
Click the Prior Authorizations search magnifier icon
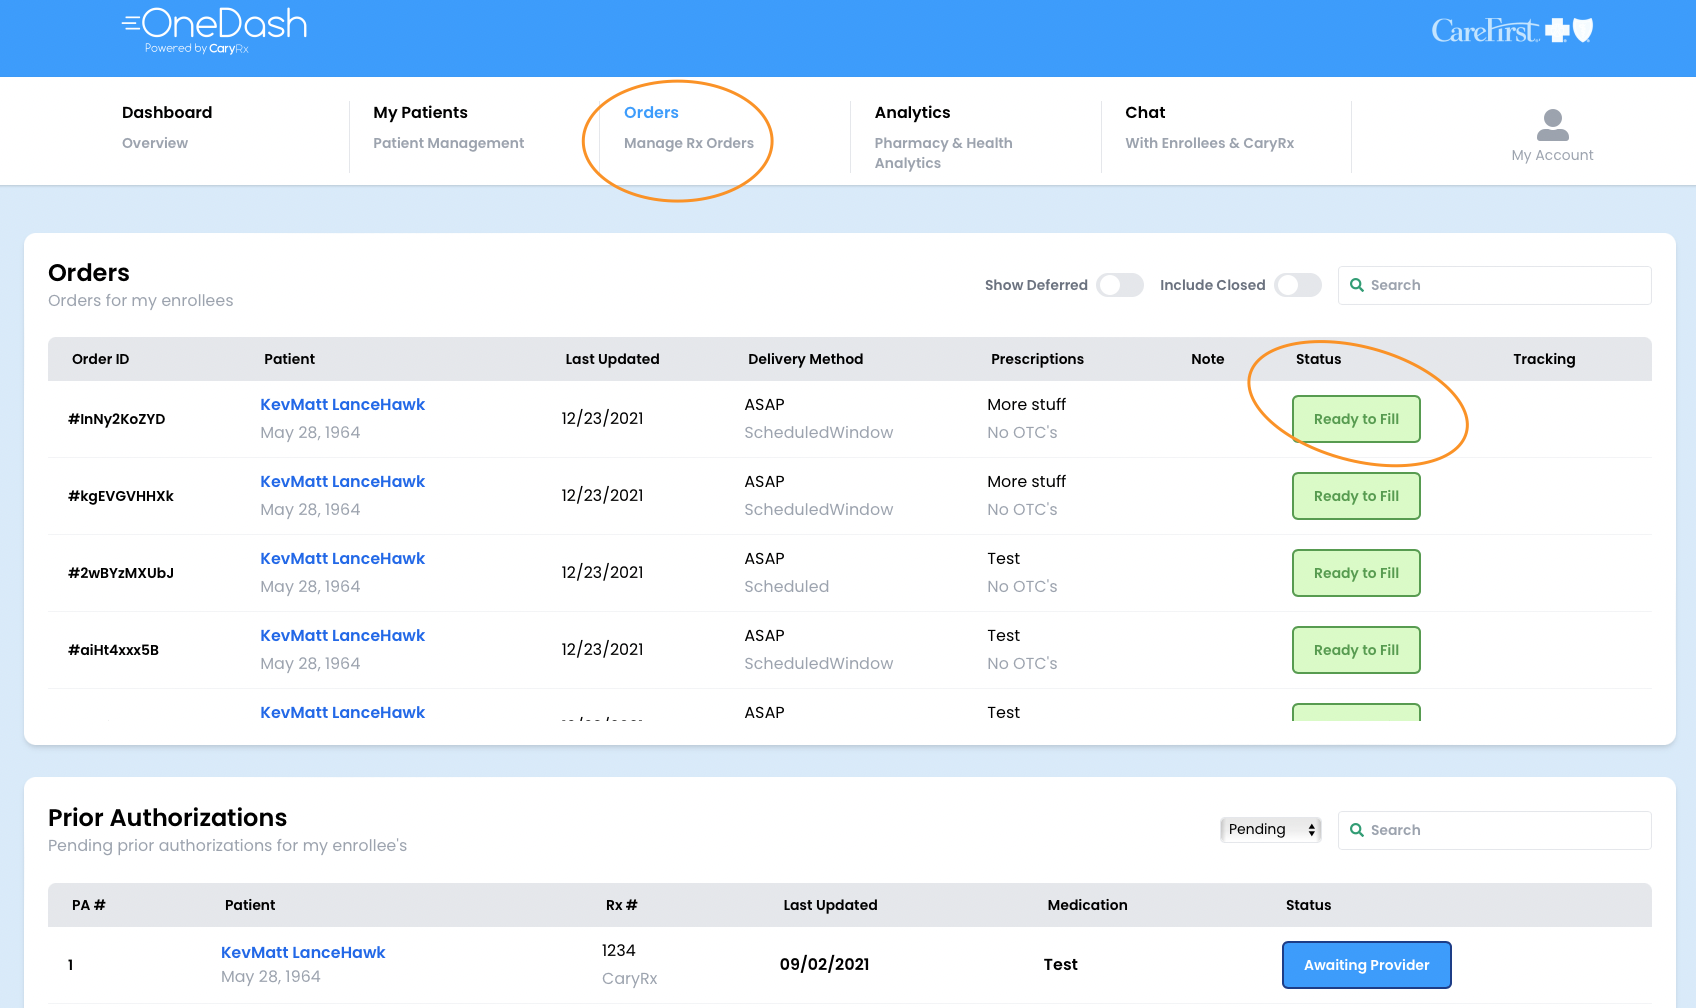[1357, 830]
